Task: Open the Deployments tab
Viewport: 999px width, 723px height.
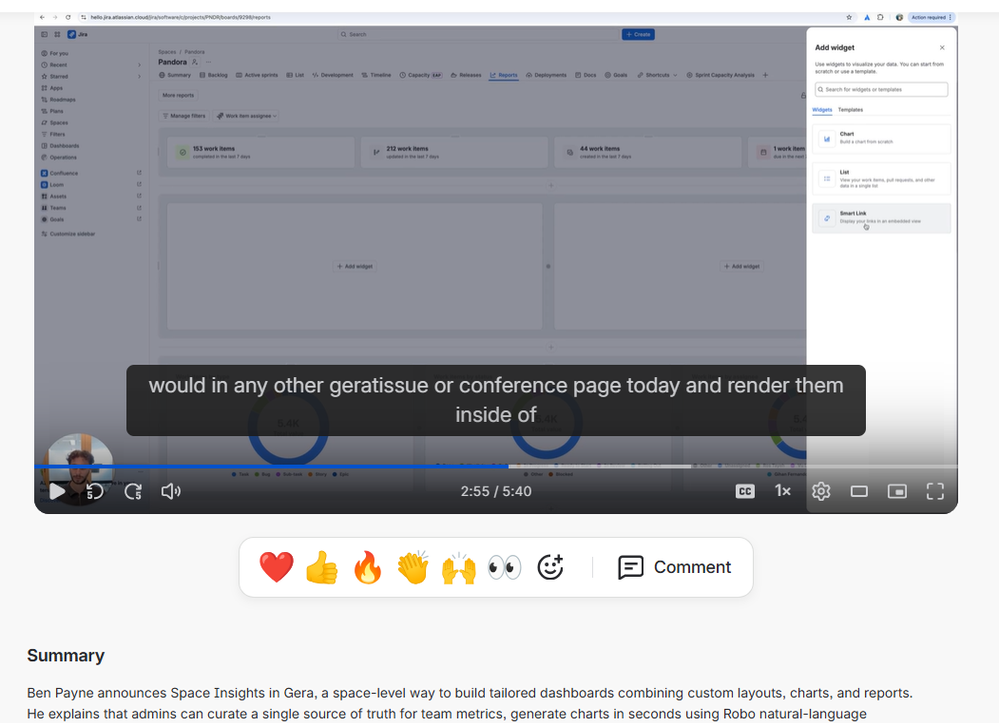Action: pyautogui.click(x=546, y=75)
